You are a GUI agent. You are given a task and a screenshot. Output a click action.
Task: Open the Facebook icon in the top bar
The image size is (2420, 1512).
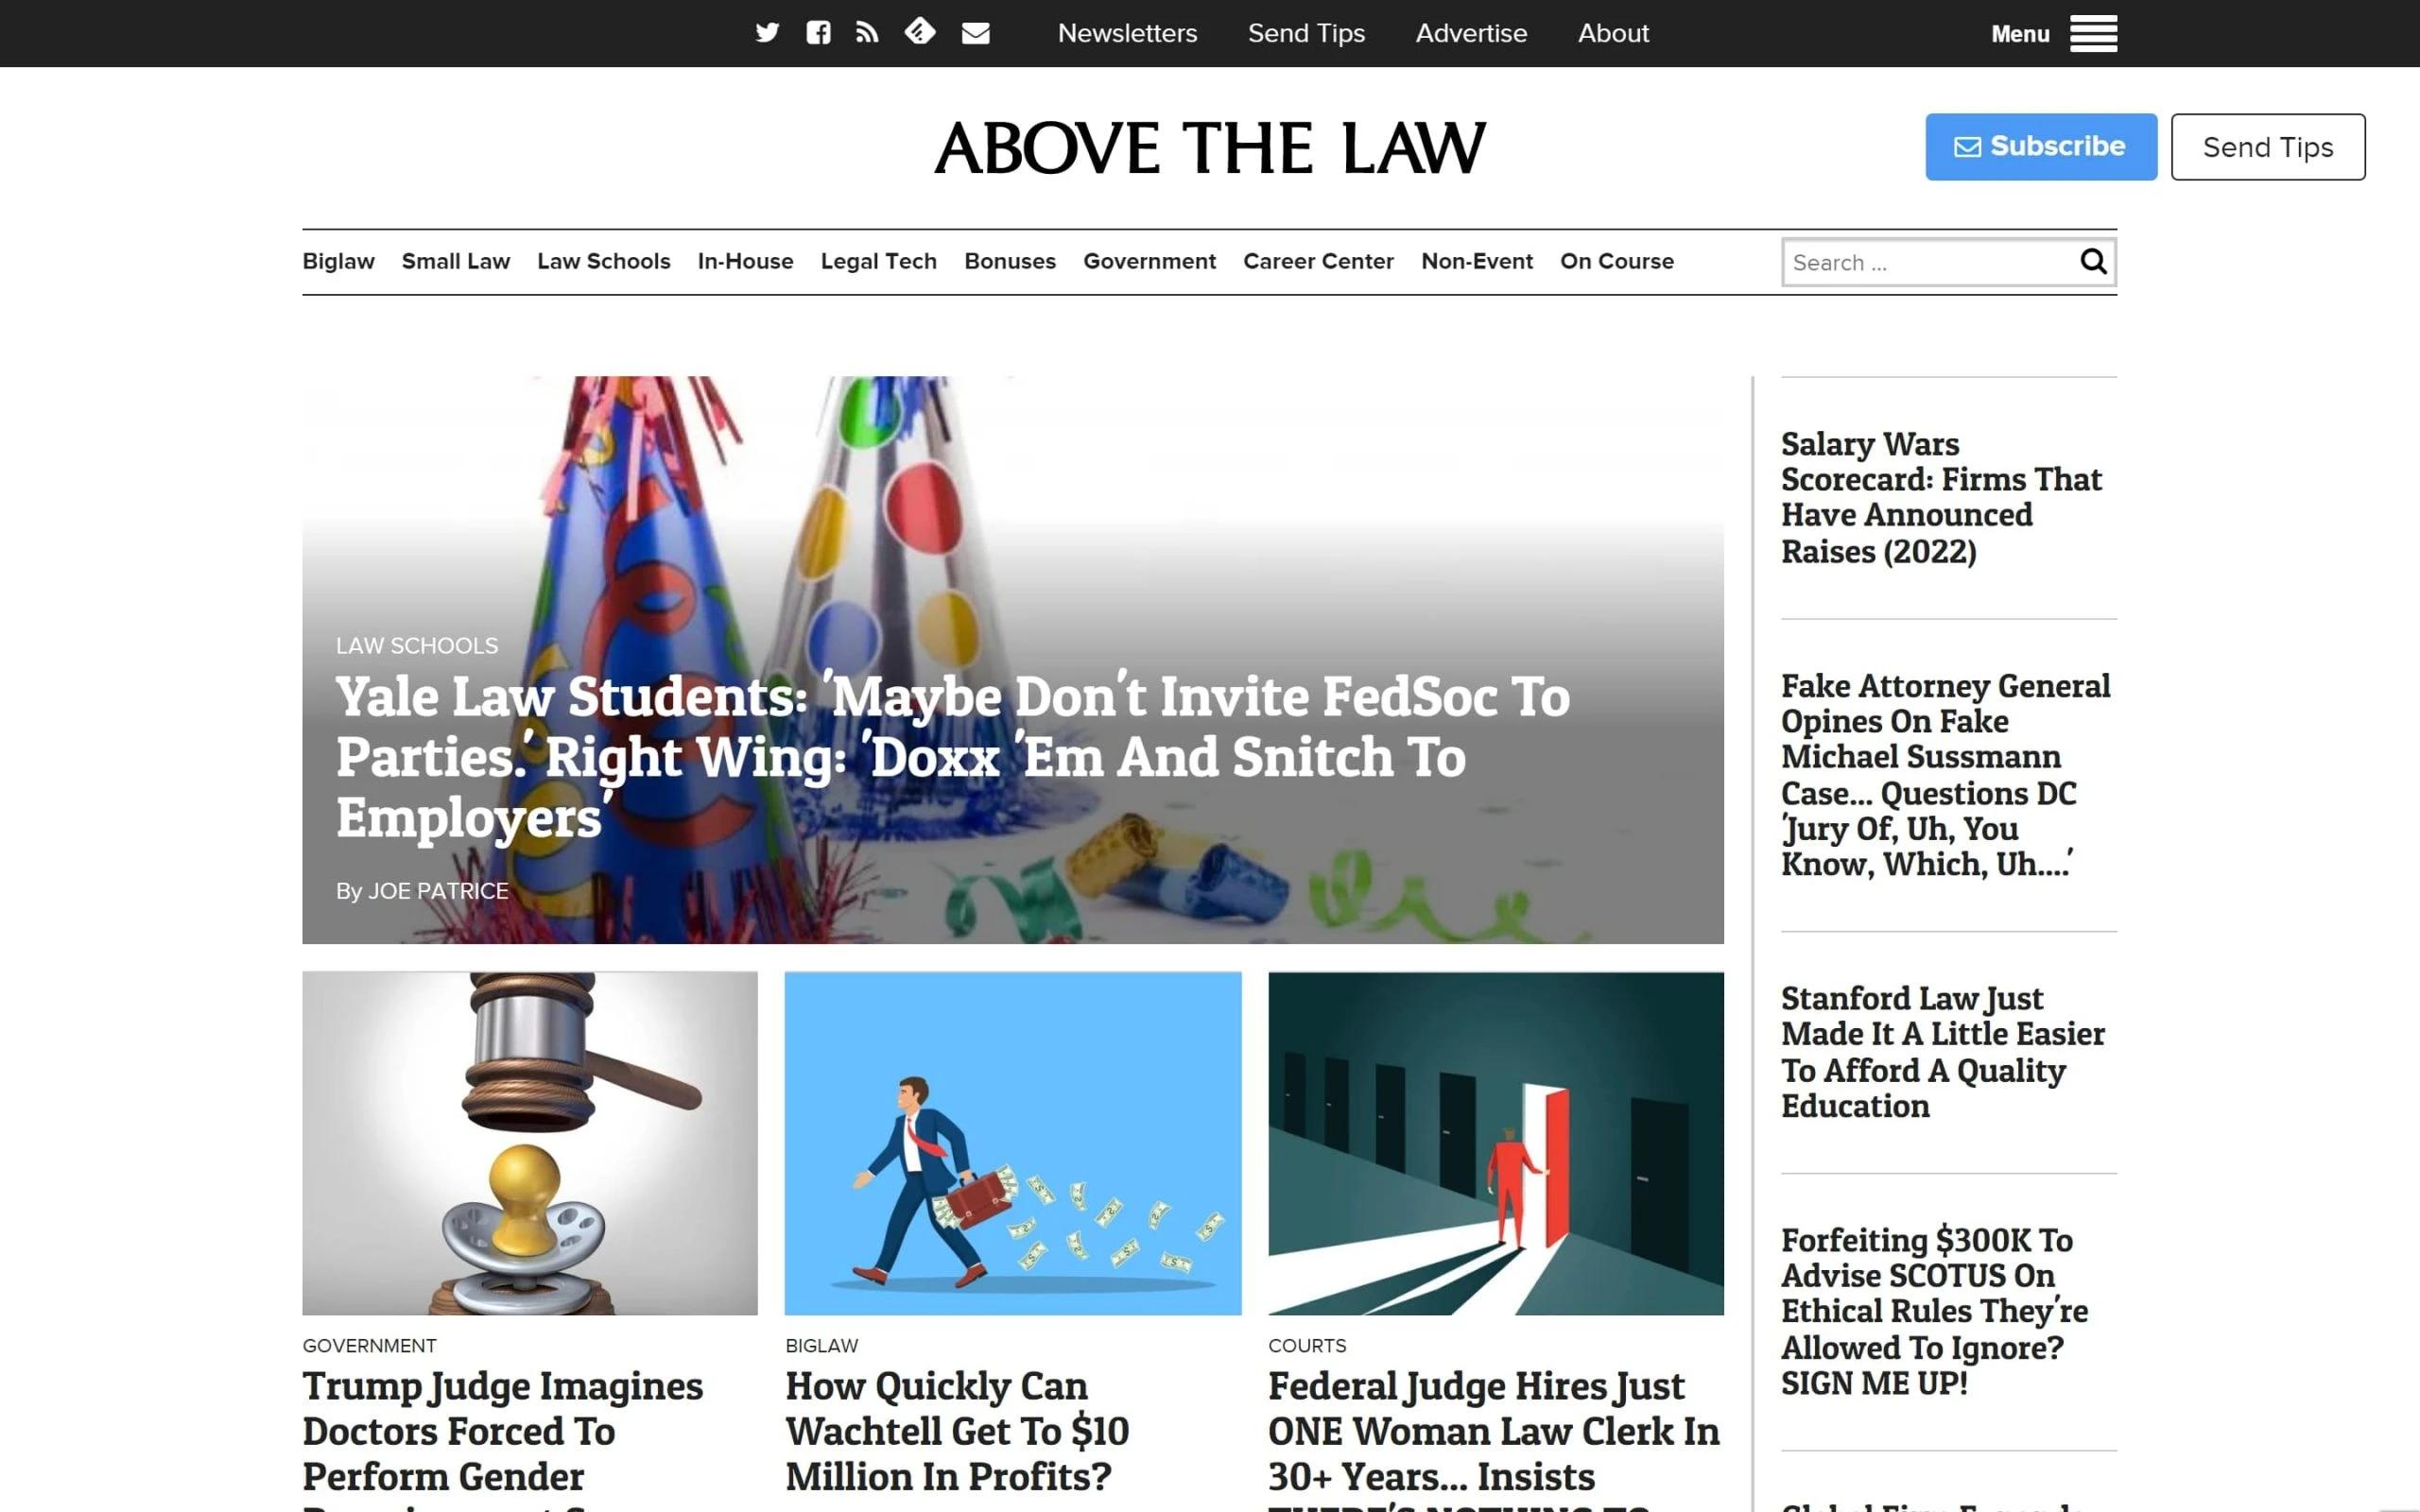(x=818, y=33)
